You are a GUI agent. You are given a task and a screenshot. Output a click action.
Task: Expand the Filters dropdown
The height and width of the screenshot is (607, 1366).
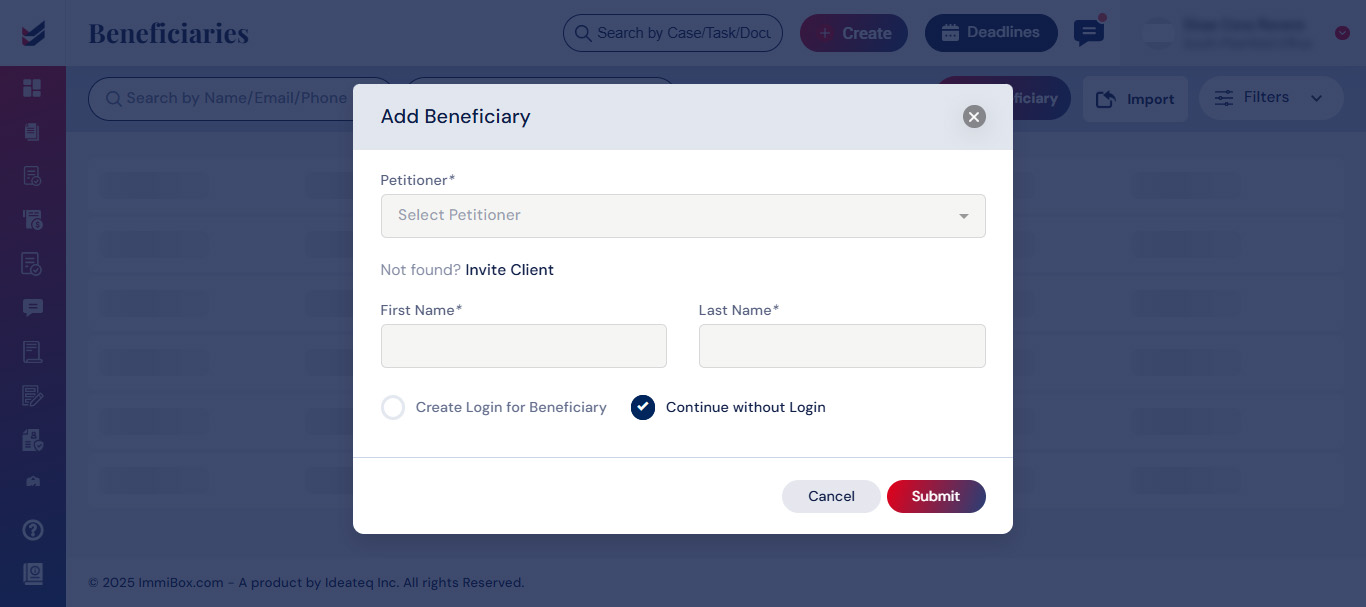(x=1271, y=98)
